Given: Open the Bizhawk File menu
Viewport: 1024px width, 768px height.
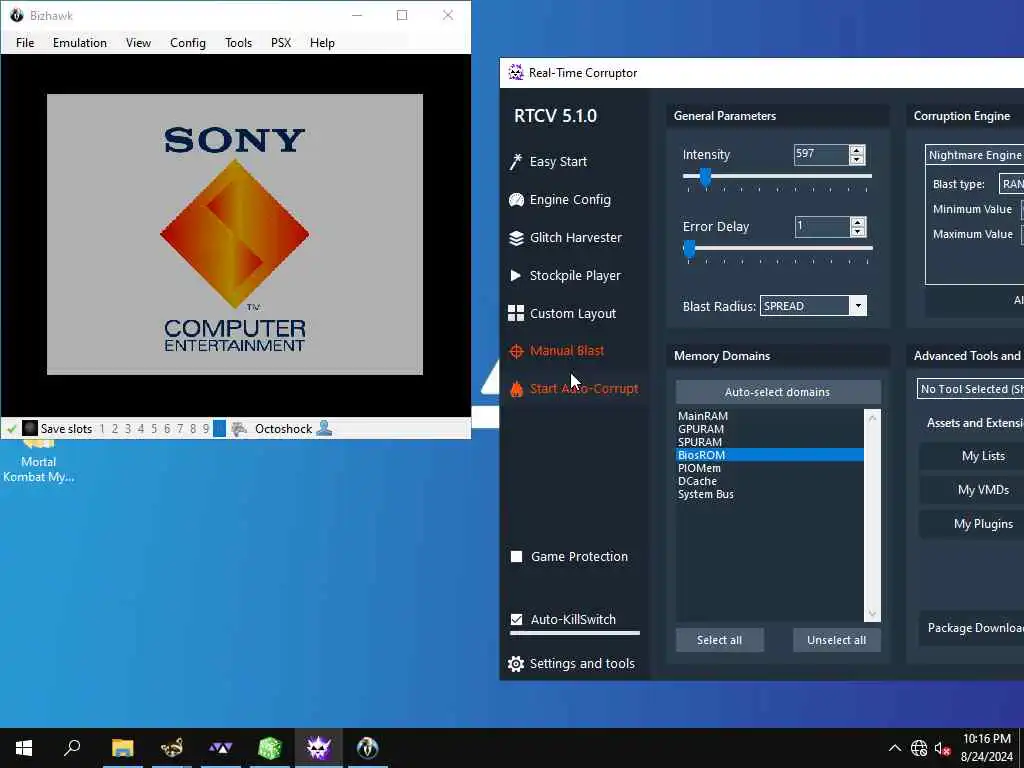Looking at the screenshot, I should (25, 42).
